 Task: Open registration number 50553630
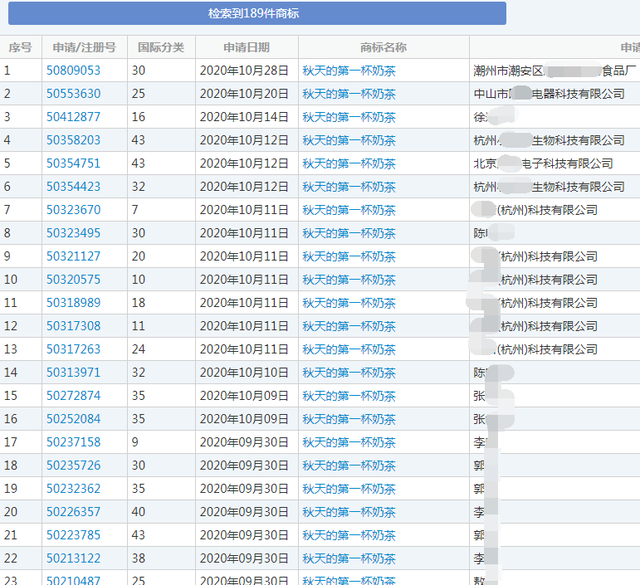(x=73, y=94)
